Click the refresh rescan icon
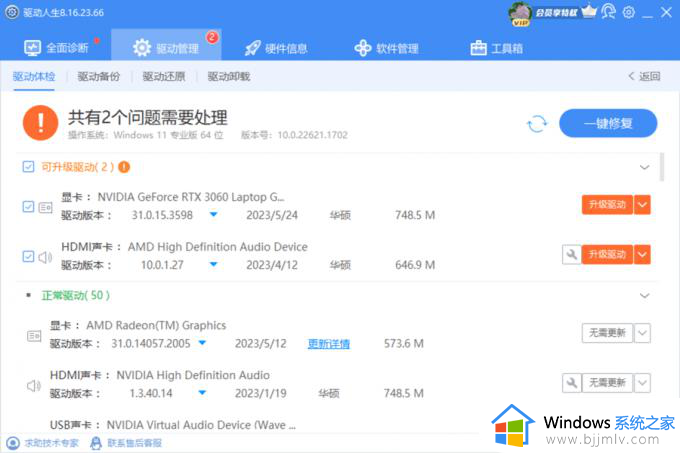 click(x=537, y=124)
